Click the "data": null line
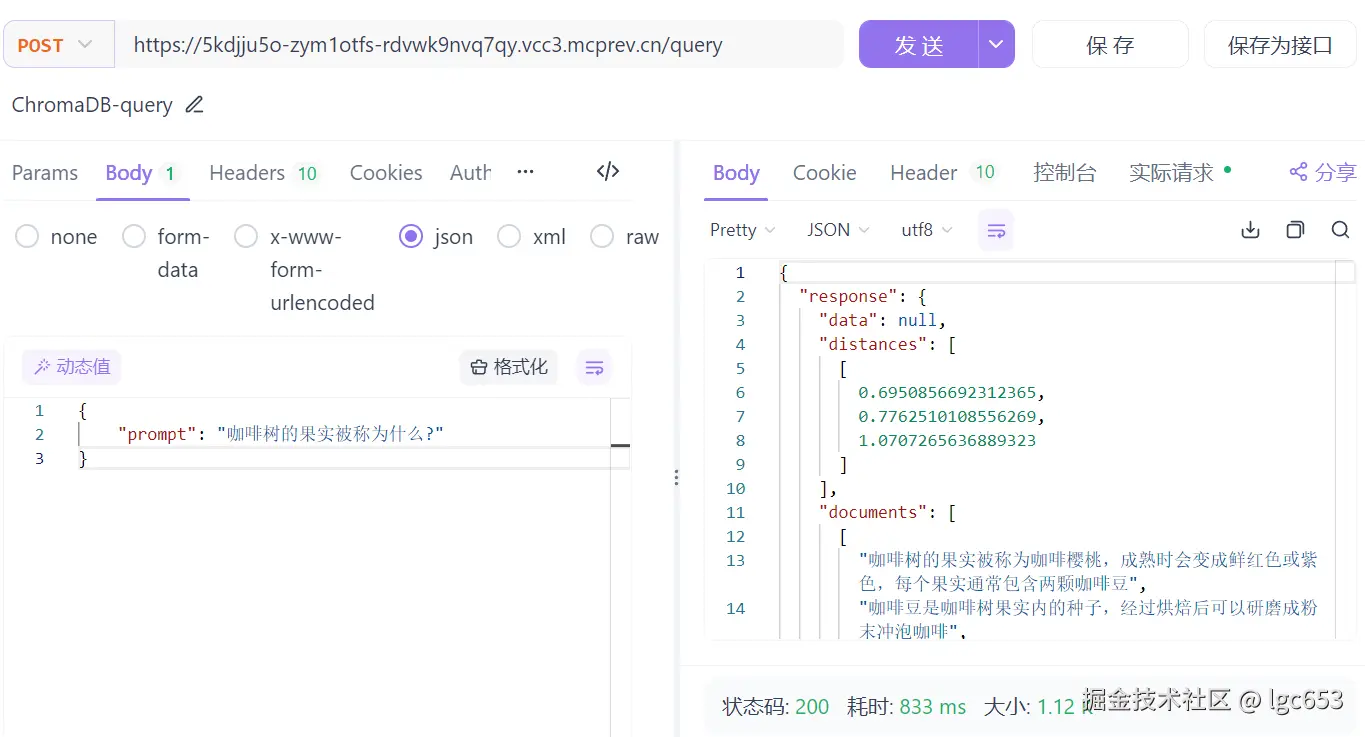The image size is (1365, 737). pyautogui.click(x=882, y=320)
